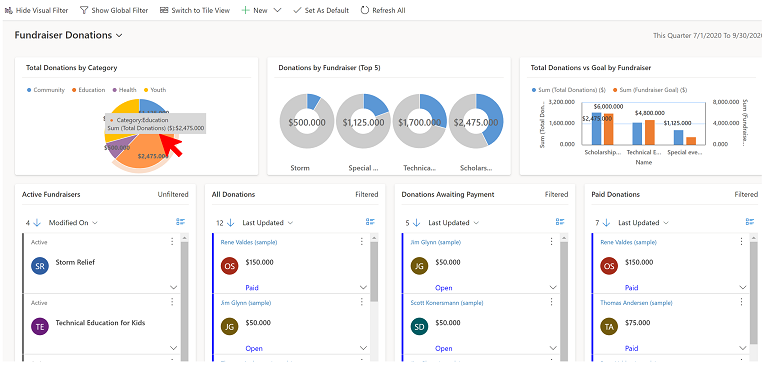Toggle Education legend item in pie chart

(x=88, y=90)
